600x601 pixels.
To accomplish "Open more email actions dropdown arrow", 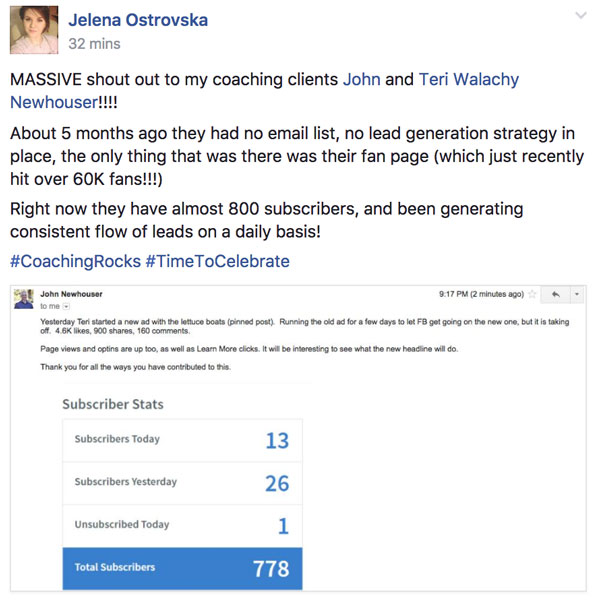I will click(577, 294).
